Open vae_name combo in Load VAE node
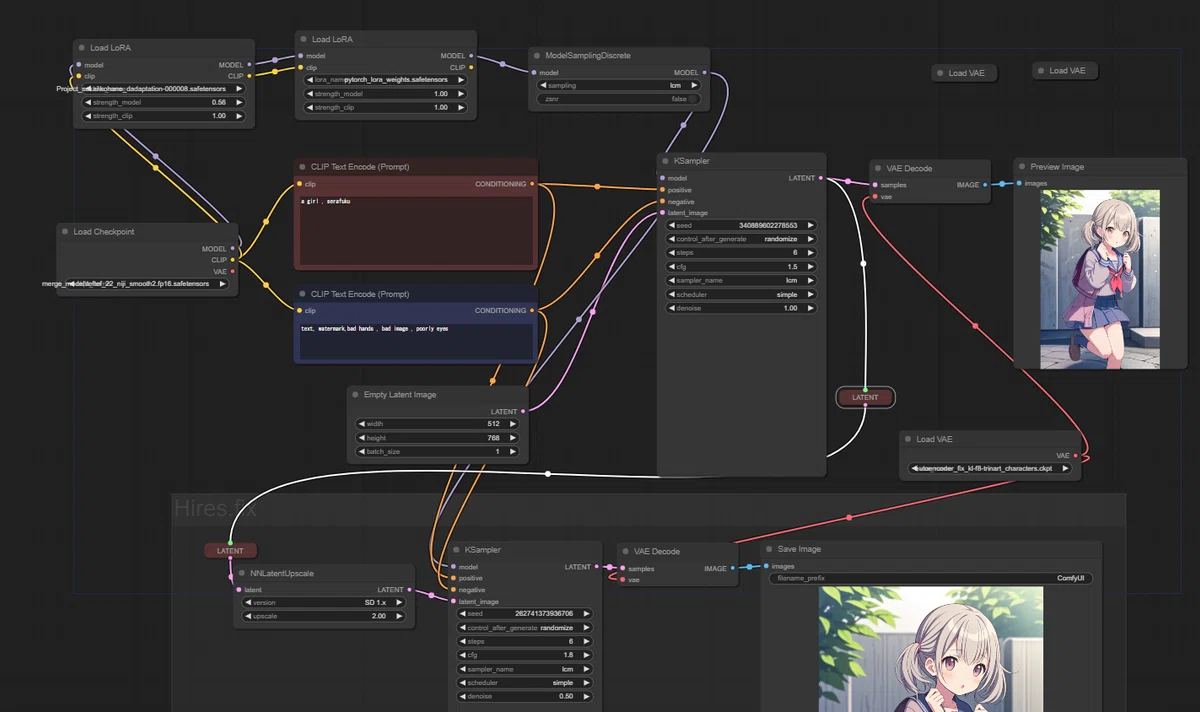 (x=989, y=468)
